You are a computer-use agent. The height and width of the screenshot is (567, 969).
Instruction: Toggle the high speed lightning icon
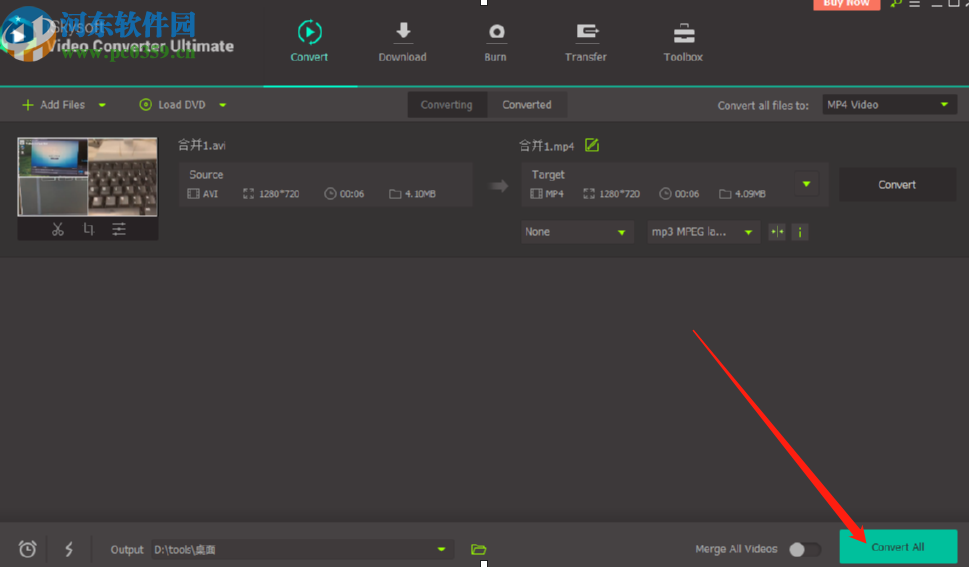pyautogui.click(x=69, y=549)
